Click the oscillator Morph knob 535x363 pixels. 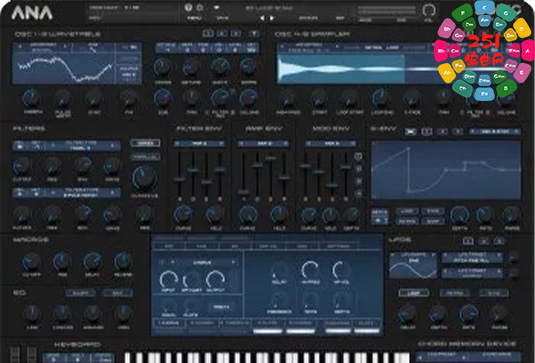pyautogui.click(x=32, y=99)
